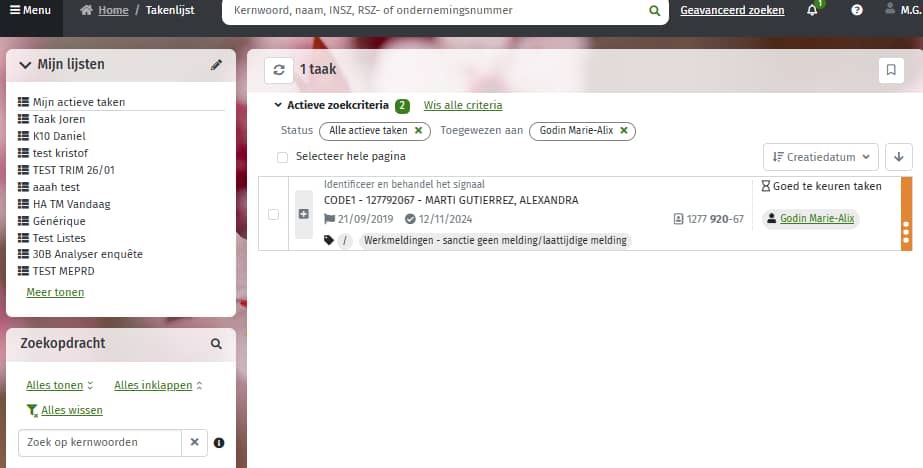Click the keyword info icon

coord(219,443)
